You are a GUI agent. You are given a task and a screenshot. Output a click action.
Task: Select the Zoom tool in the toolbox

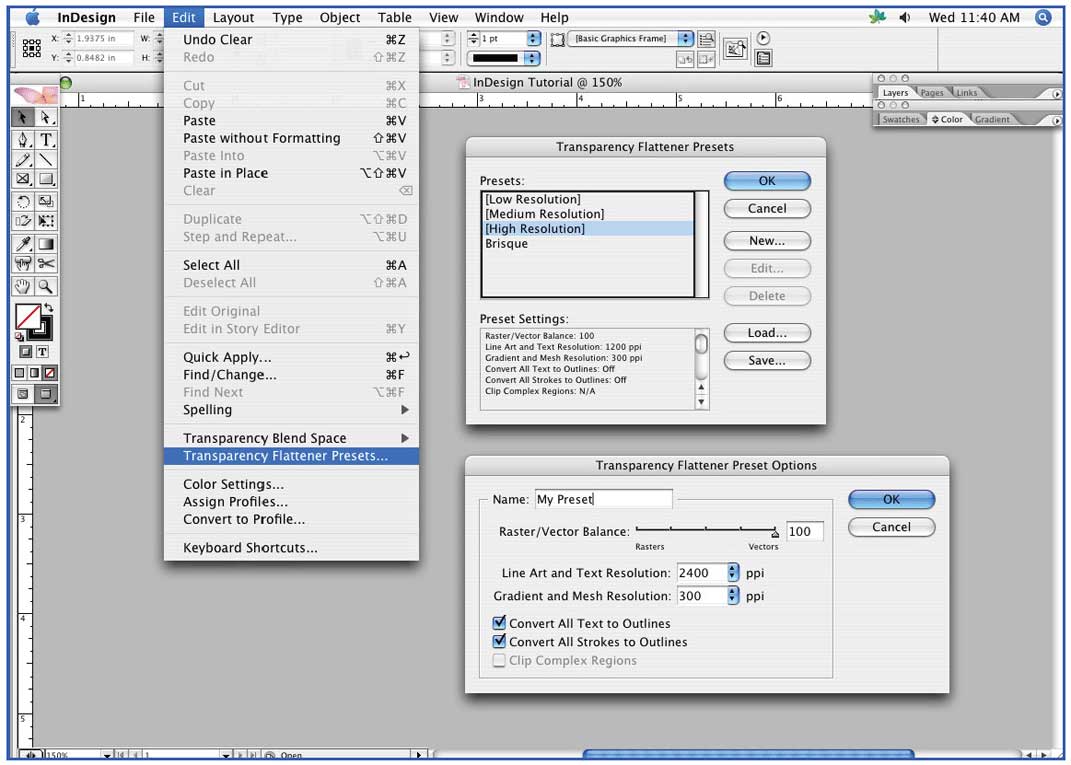pos(45,283)
